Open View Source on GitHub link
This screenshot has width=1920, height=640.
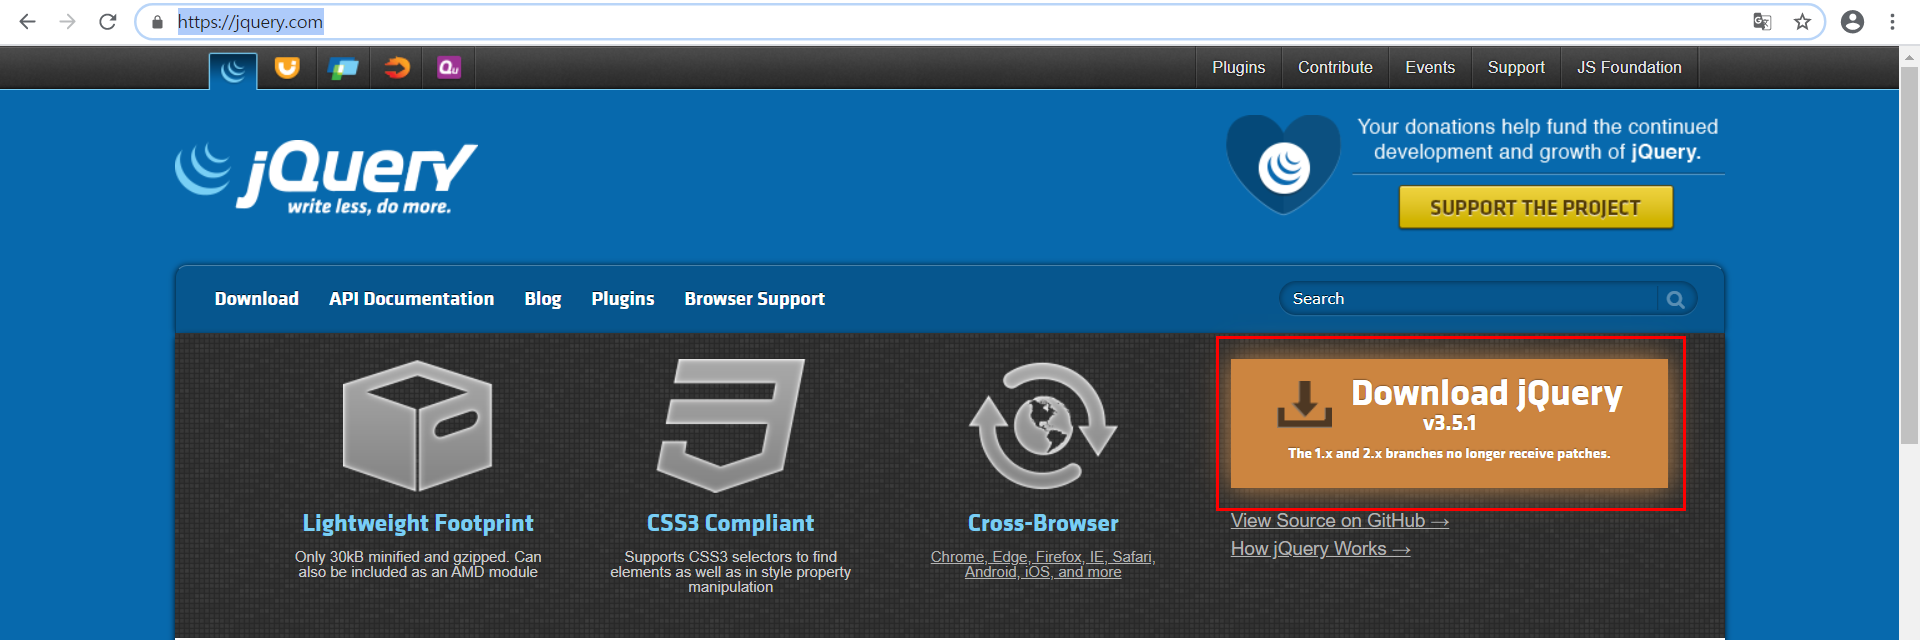click(x=1339, y=521)
